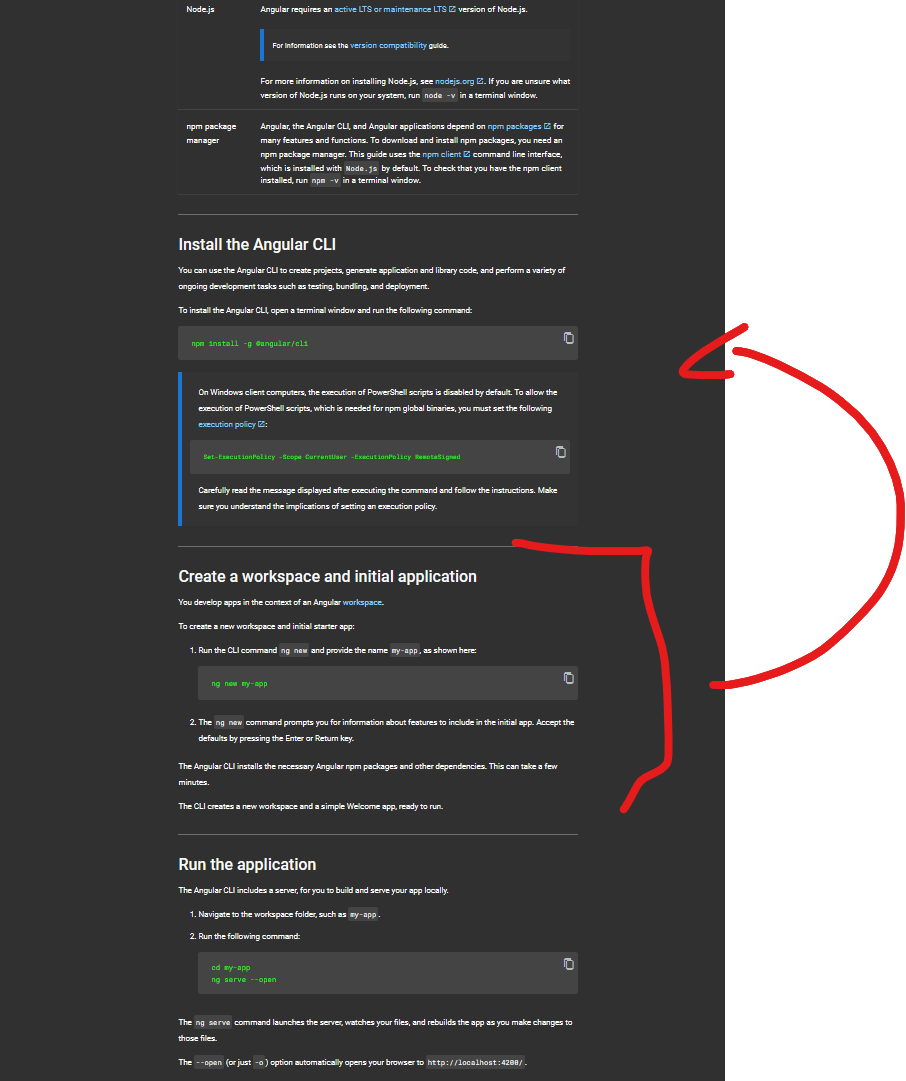The width and height of the screenshot is (906, 1081).
Task: Click the http://localhost:4200/ inline code
Action: [x=475, y=1062]
